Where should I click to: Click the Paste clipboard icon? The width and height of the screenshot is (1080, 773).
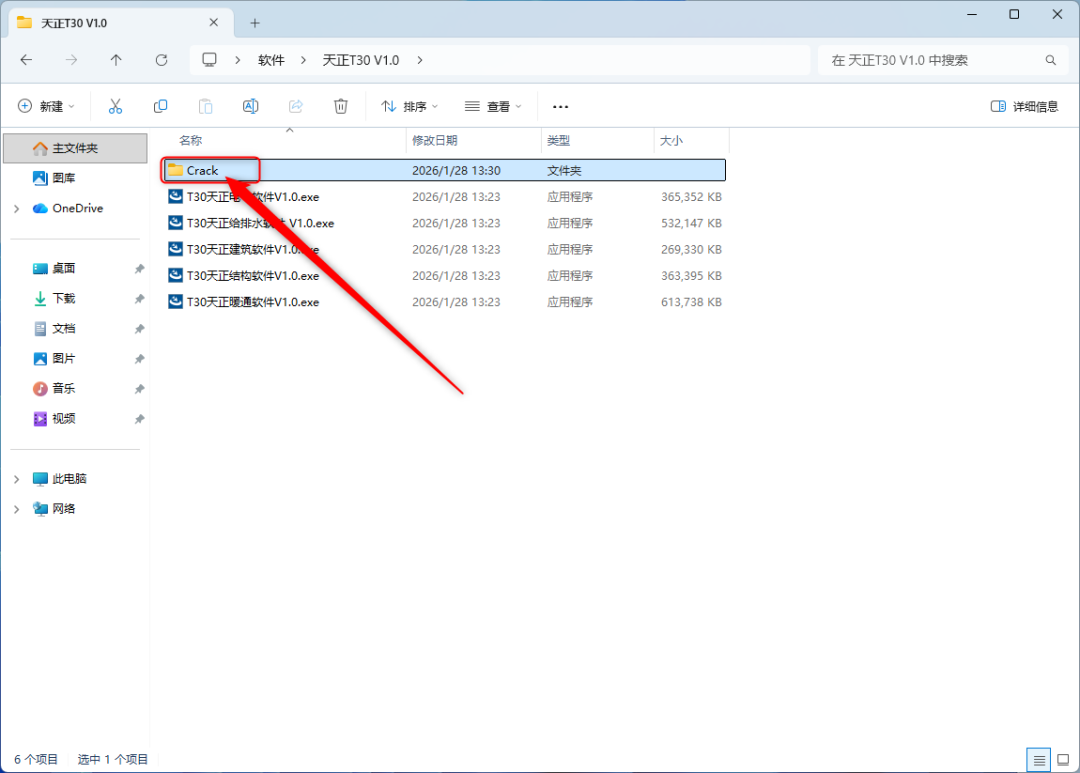[x=205, y=106]
